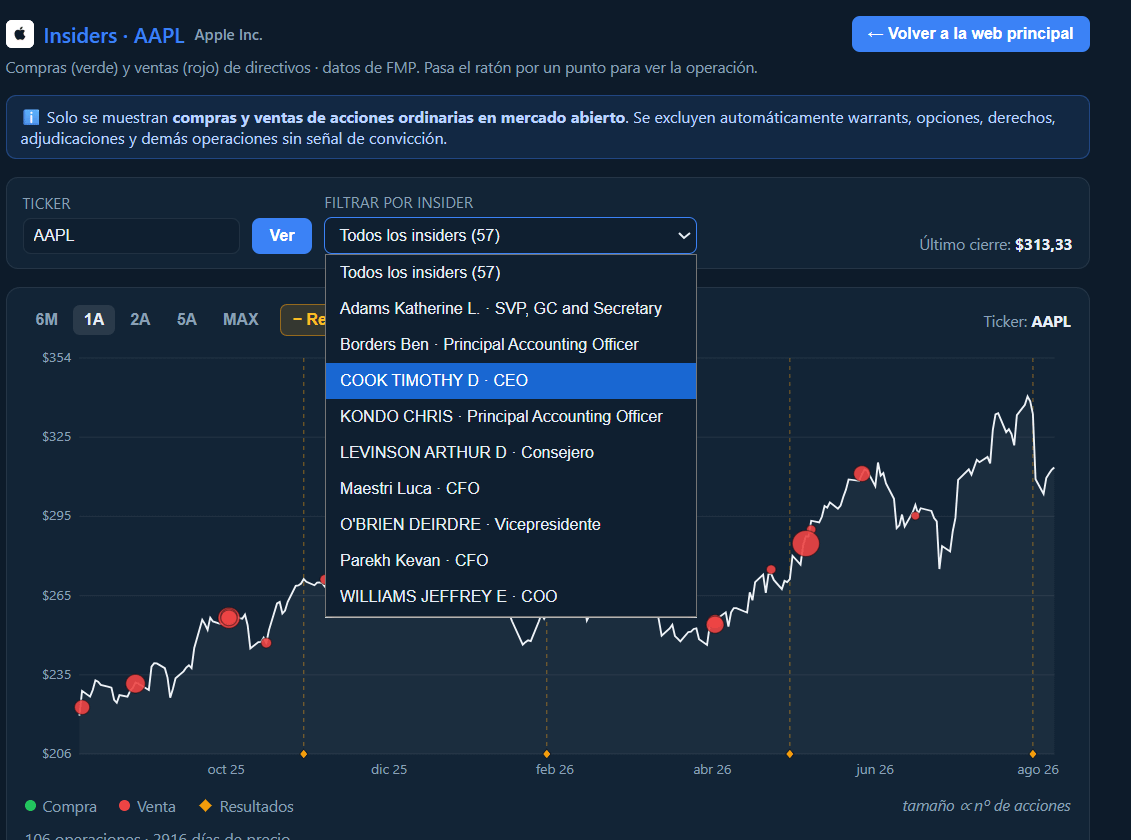Image resolution: width=1131 pixels, height=840 pixels.
Task: Click the double-ringed red sale dot near oct 25
Action: [229, 618]
